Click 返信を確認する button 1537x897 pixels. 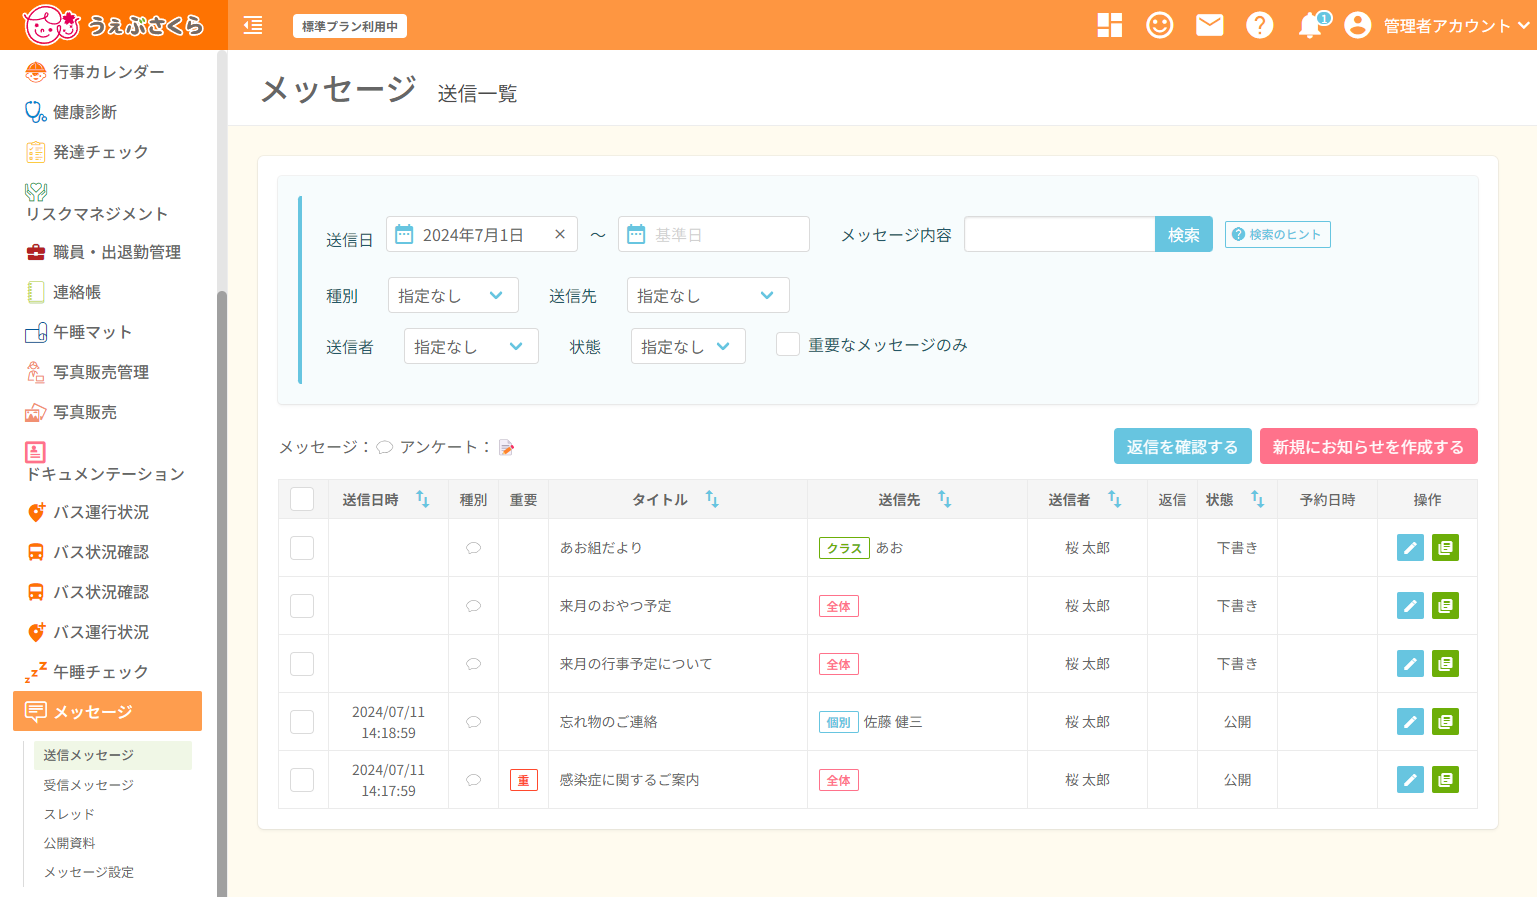1182,446
